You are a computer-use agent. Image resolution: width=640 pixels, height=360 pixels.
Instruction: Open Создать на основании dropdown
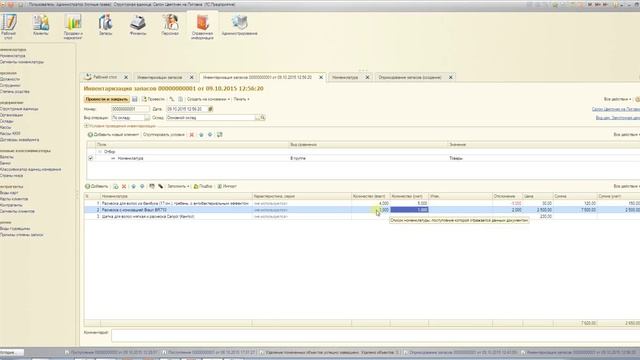click(x=208, y=99)
